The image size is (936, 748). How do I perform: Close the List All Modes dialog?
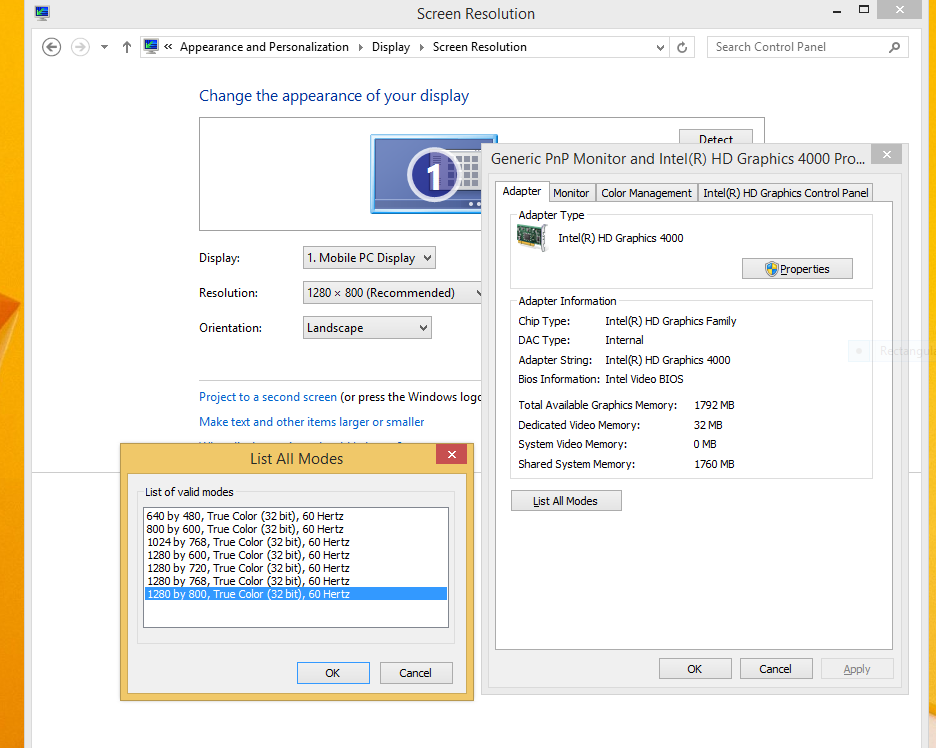451,454
